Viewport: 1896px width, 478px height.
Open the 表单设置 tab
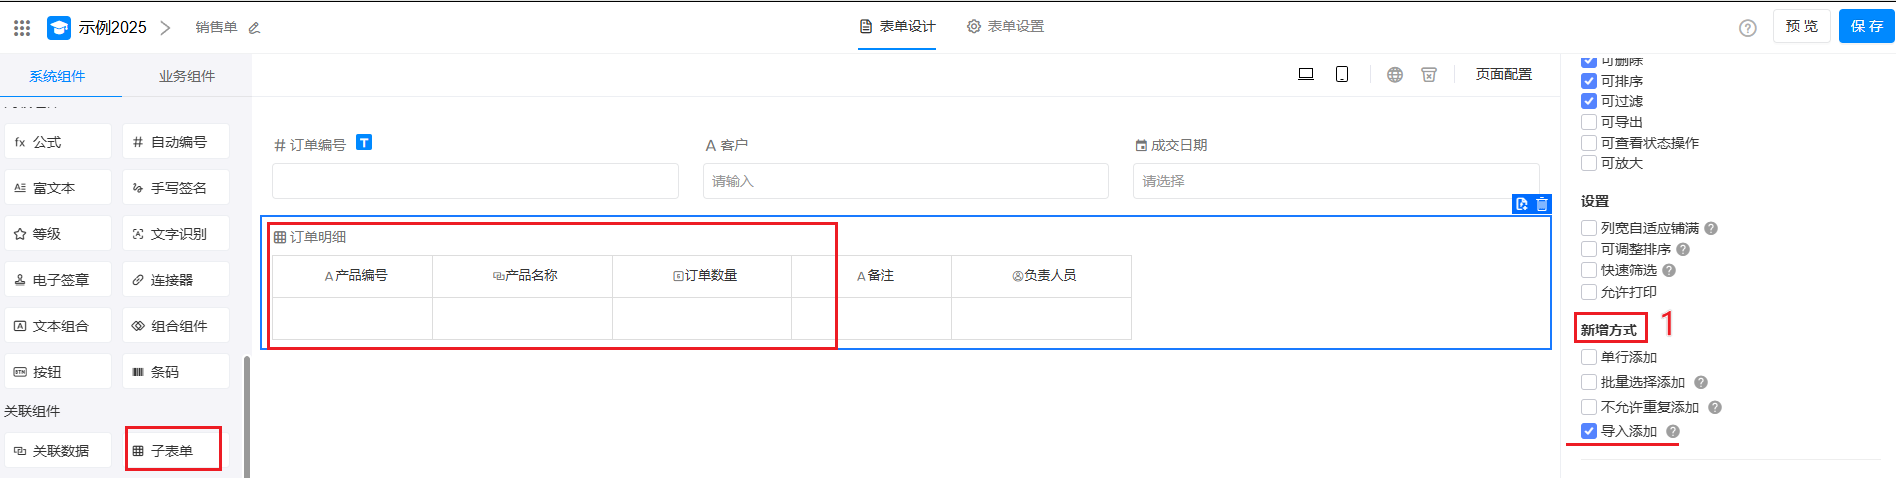pyautogui.click(x=1005, y=26)
